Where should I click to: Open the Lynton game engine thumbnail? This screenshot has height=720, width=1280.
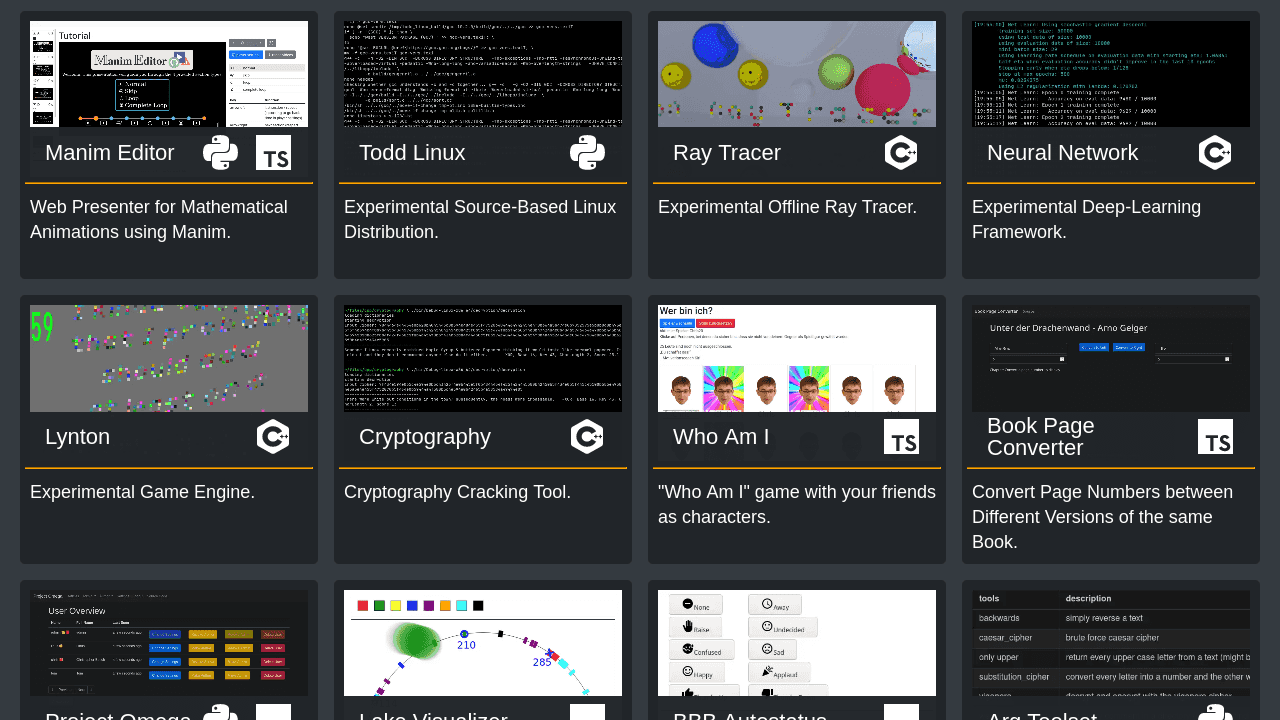tap(169, 358)
